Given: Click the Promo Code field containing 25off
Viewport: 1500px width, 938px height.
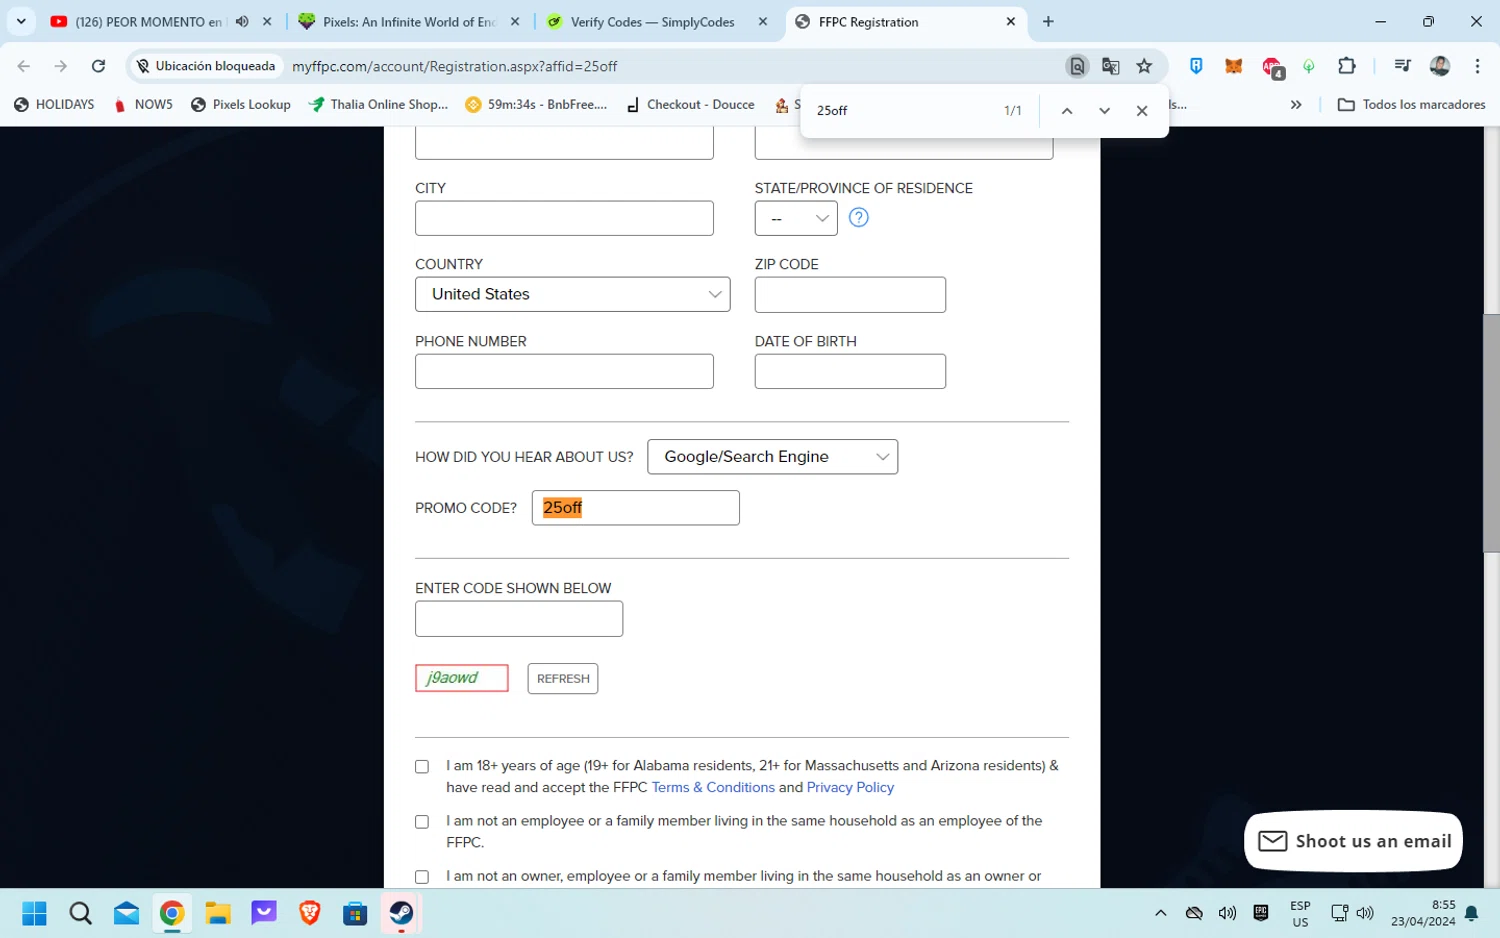Looking at the screenshot, I should pos(635,508).
